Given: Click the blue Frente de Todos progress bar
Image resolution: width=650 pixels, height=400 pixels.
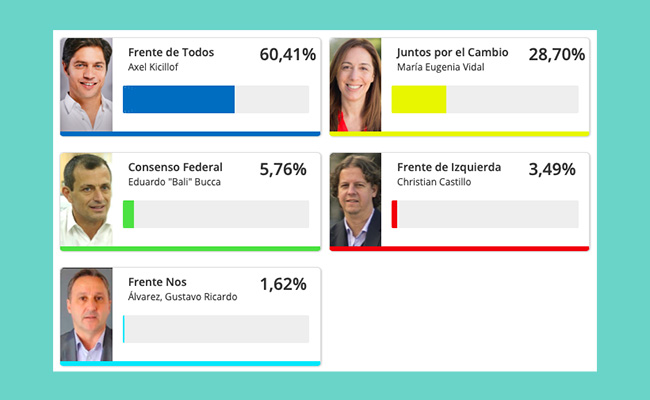Looking at the screenshot, I should (216, 99).
